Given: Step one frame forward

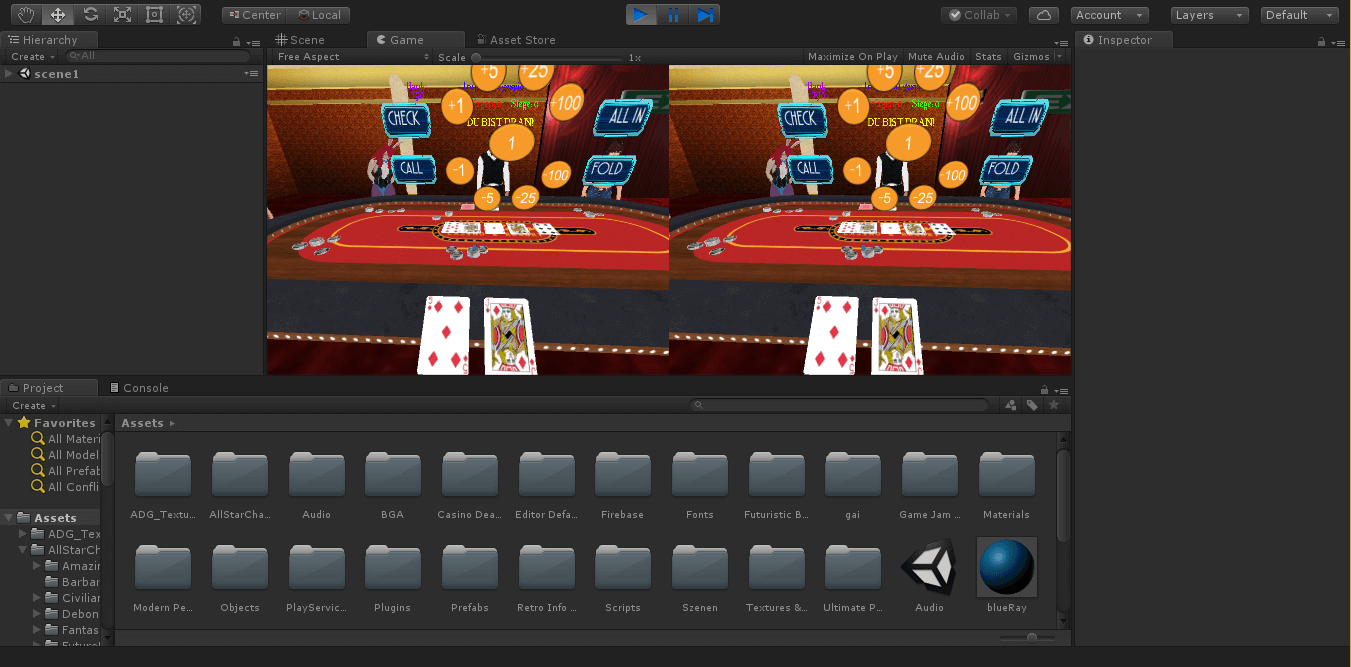Looking at the screenshot, I should pyautogui.click(x=705, y=15).
